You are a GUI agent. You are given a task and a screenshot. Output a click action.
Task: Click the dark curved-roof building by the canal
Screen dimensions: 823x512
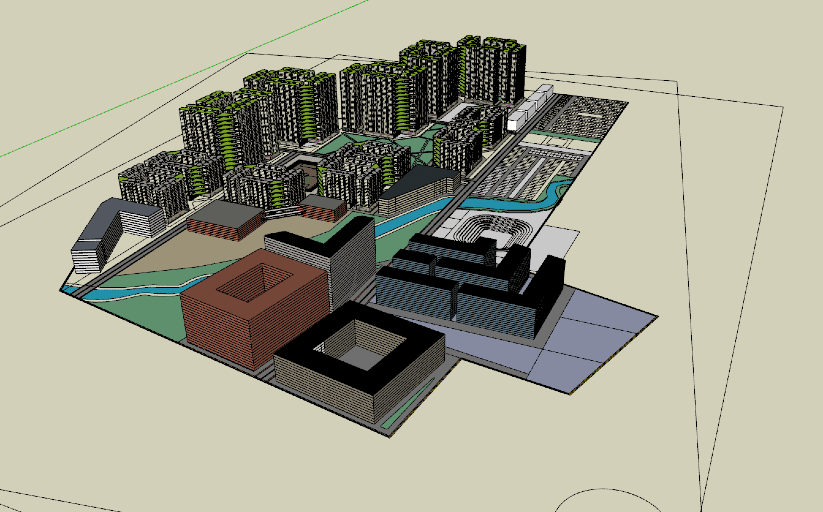pos(418,187)
